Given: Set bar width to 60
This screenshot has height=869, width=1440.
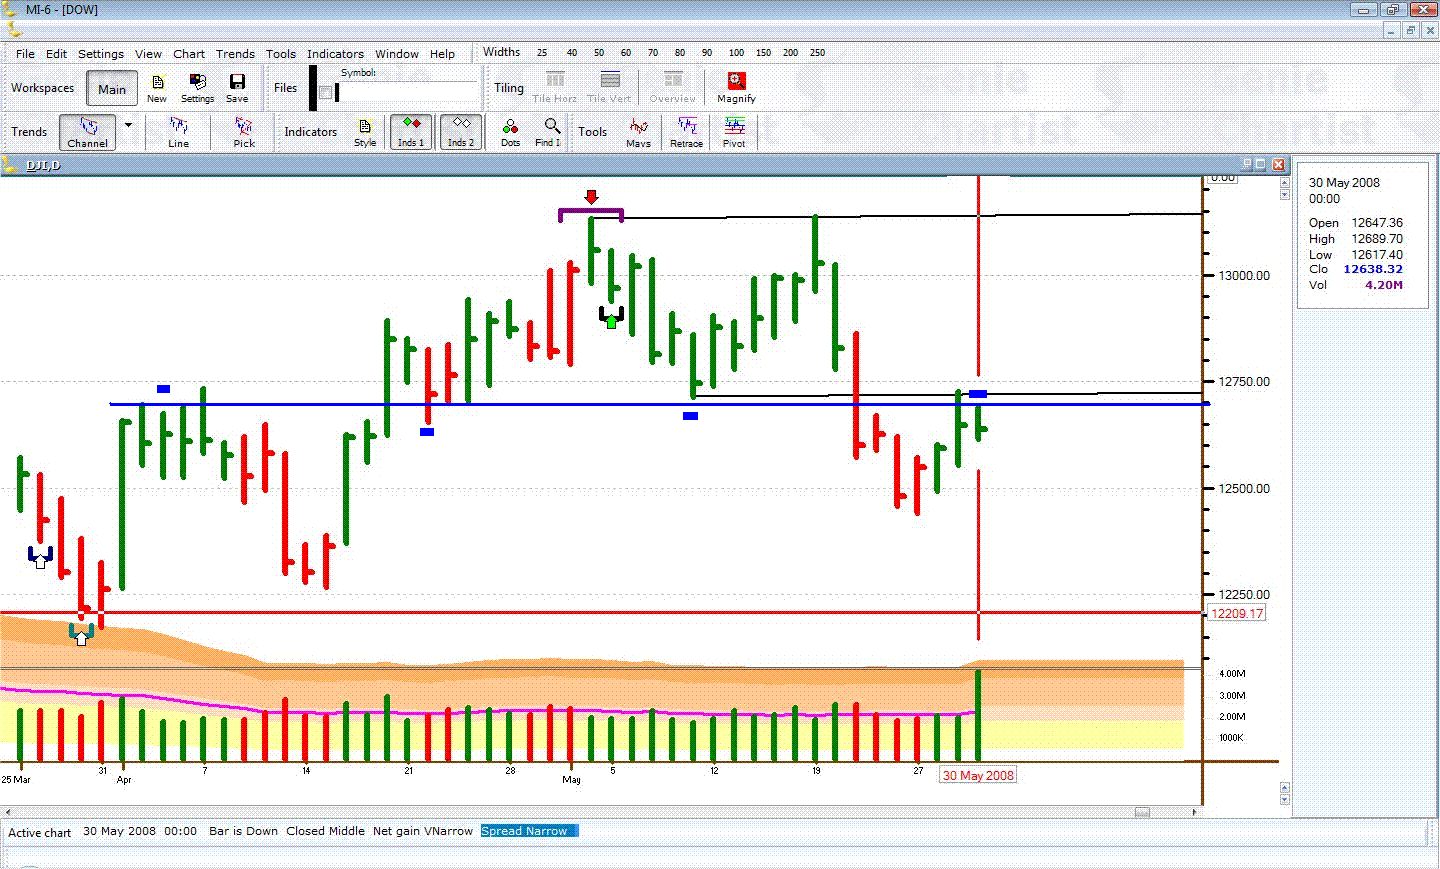Looking at the screenshot, I should 626,53.
